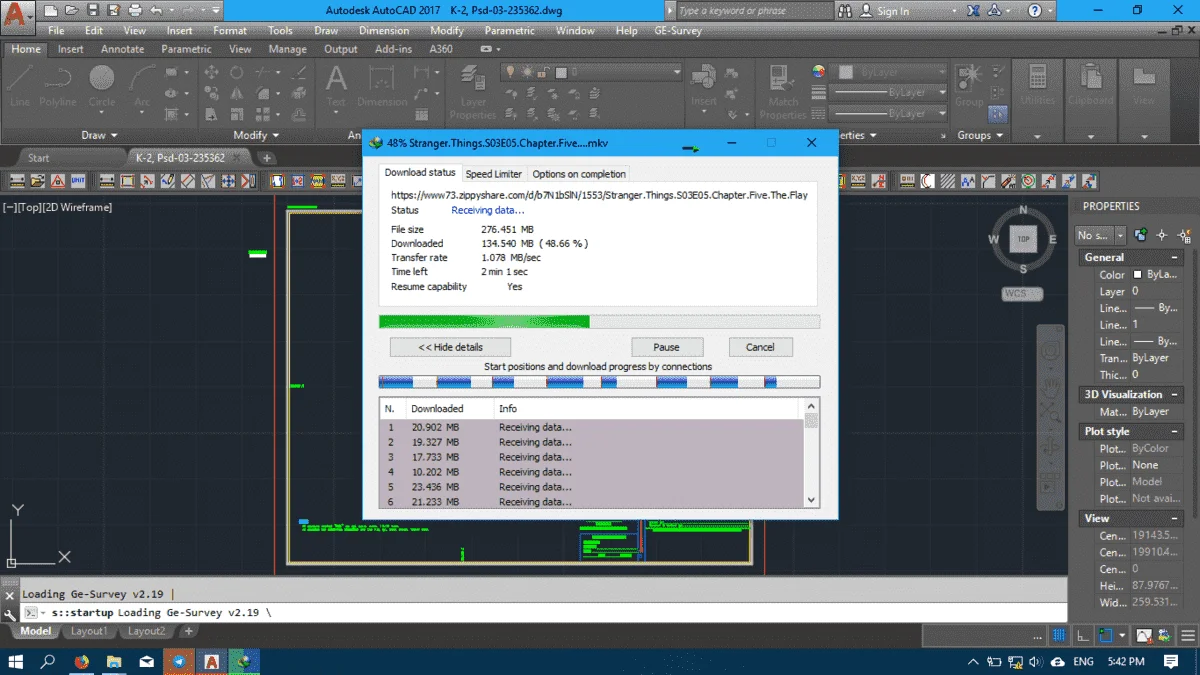Switch to the Speed Limiter tab

click(494, 174)
